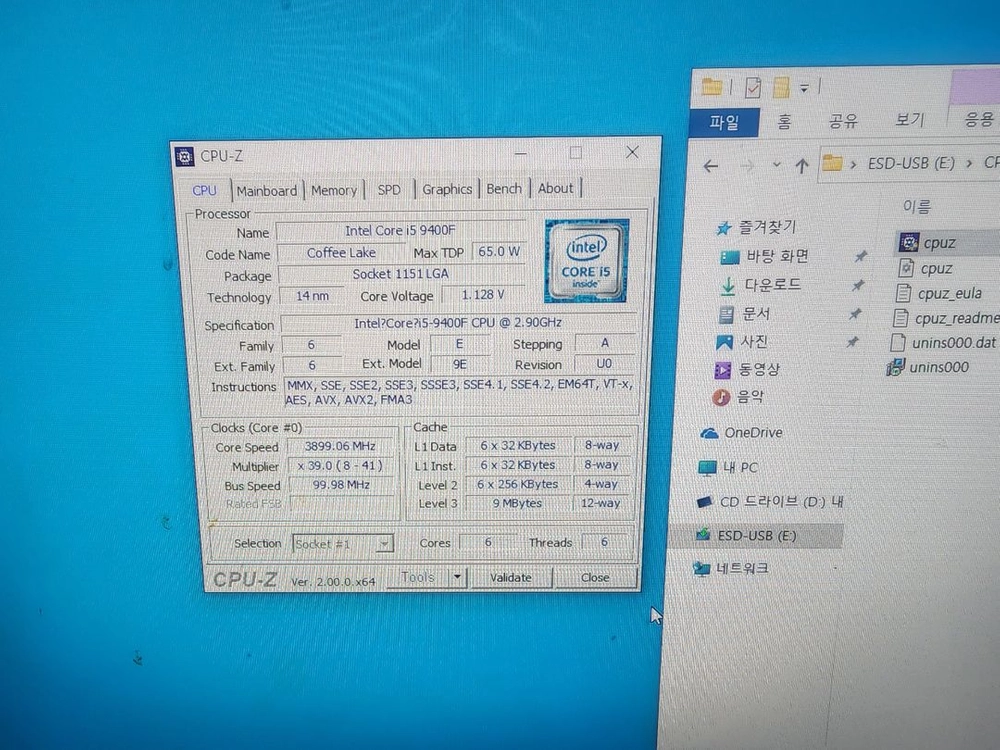Click the CPU-Z title bar app icon
The image size is (1000, 750).
click(x=184, y=156)
